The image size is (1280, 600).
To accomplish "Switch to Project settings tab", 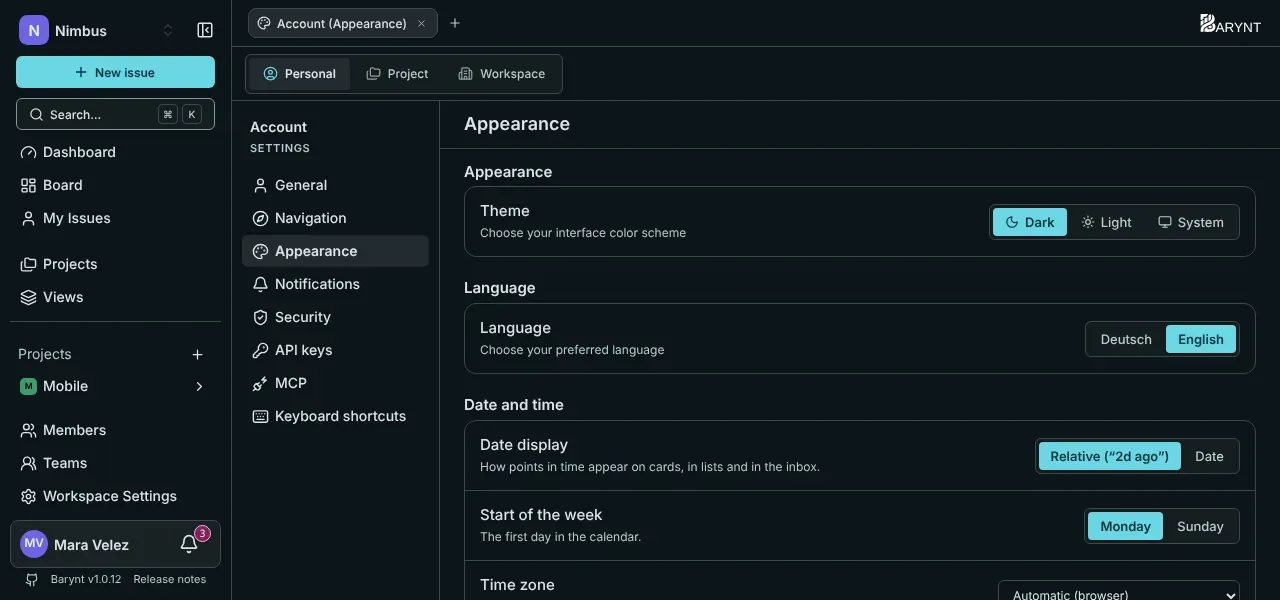I will click(x=397, y=74).
